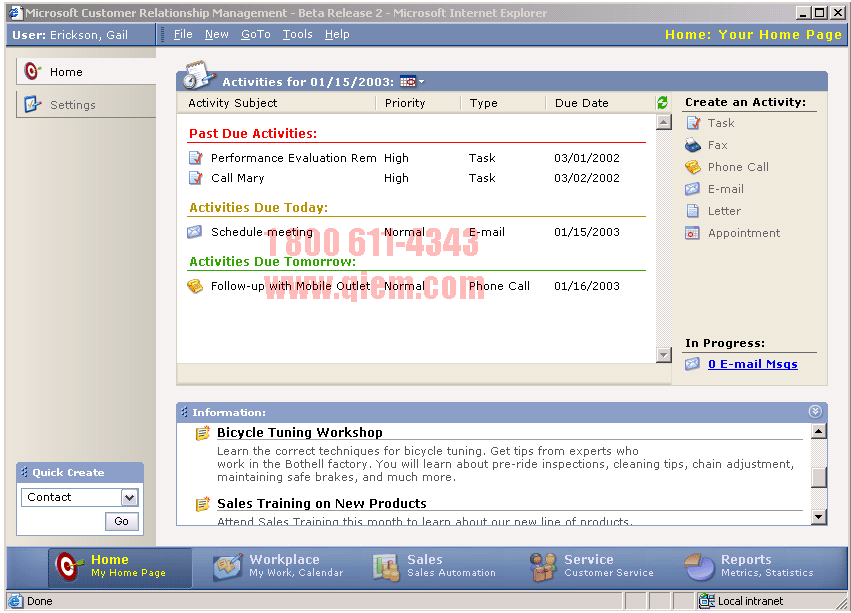This screenshot has height=613, width=851.
Task: Create a new Phone Call activity
Action: tap(738, 167)
